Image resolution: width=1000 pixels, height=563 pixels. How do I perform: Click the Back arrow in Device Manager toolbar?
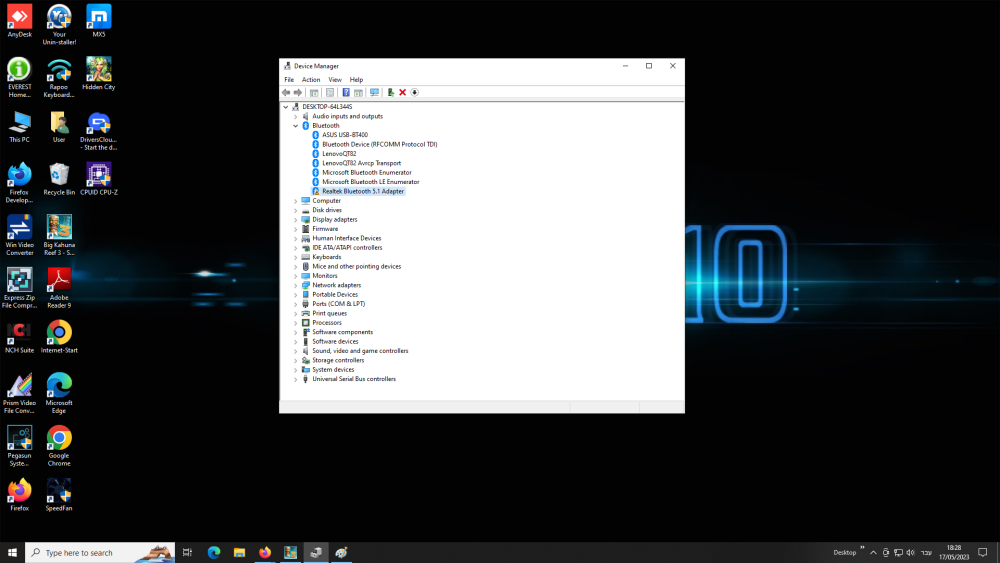click(x=286, y=92)
